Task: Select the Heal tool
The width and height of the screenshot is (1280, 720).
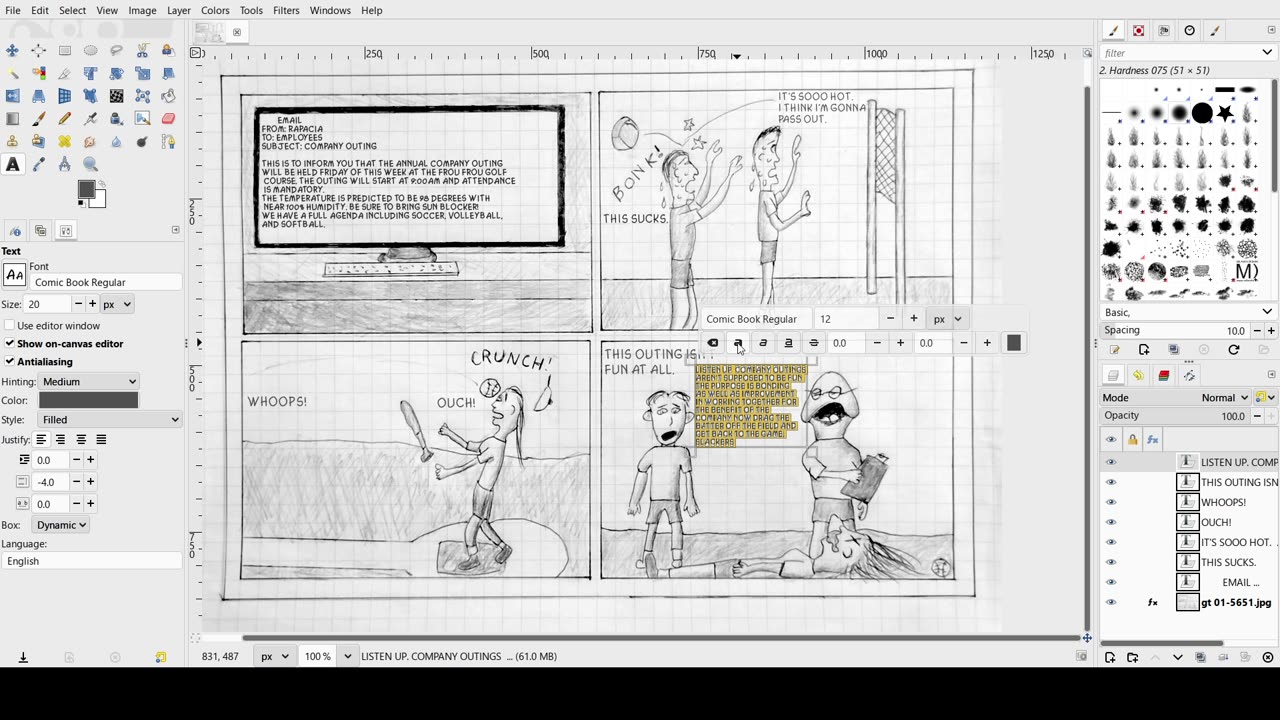Action: pyautogui.click(x=65, y=142)
